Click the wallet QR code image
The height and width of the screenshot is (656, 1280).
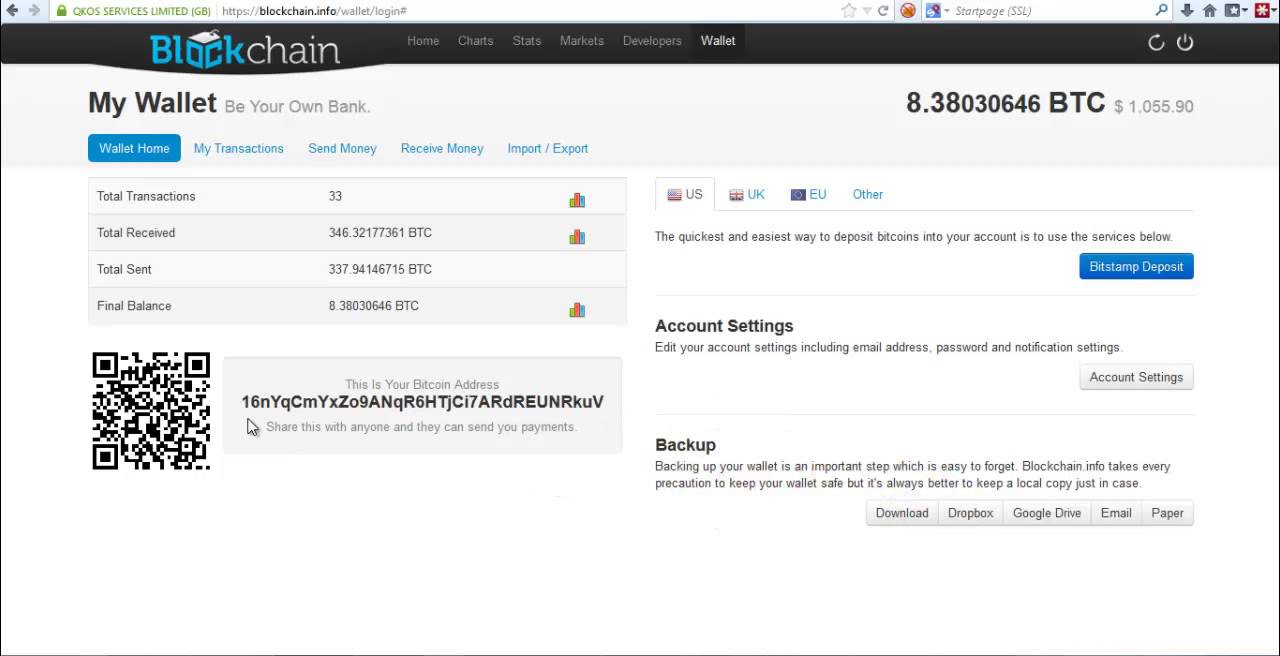(151, 410)
